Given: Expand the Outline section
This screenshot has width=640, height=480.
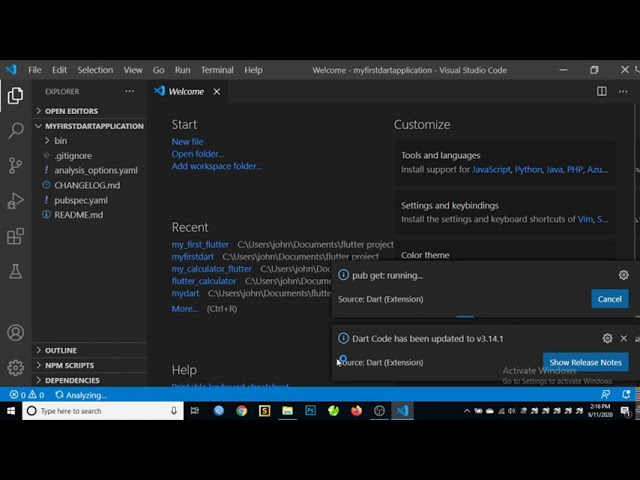Looking at the screenshot, I should [90, 350].
